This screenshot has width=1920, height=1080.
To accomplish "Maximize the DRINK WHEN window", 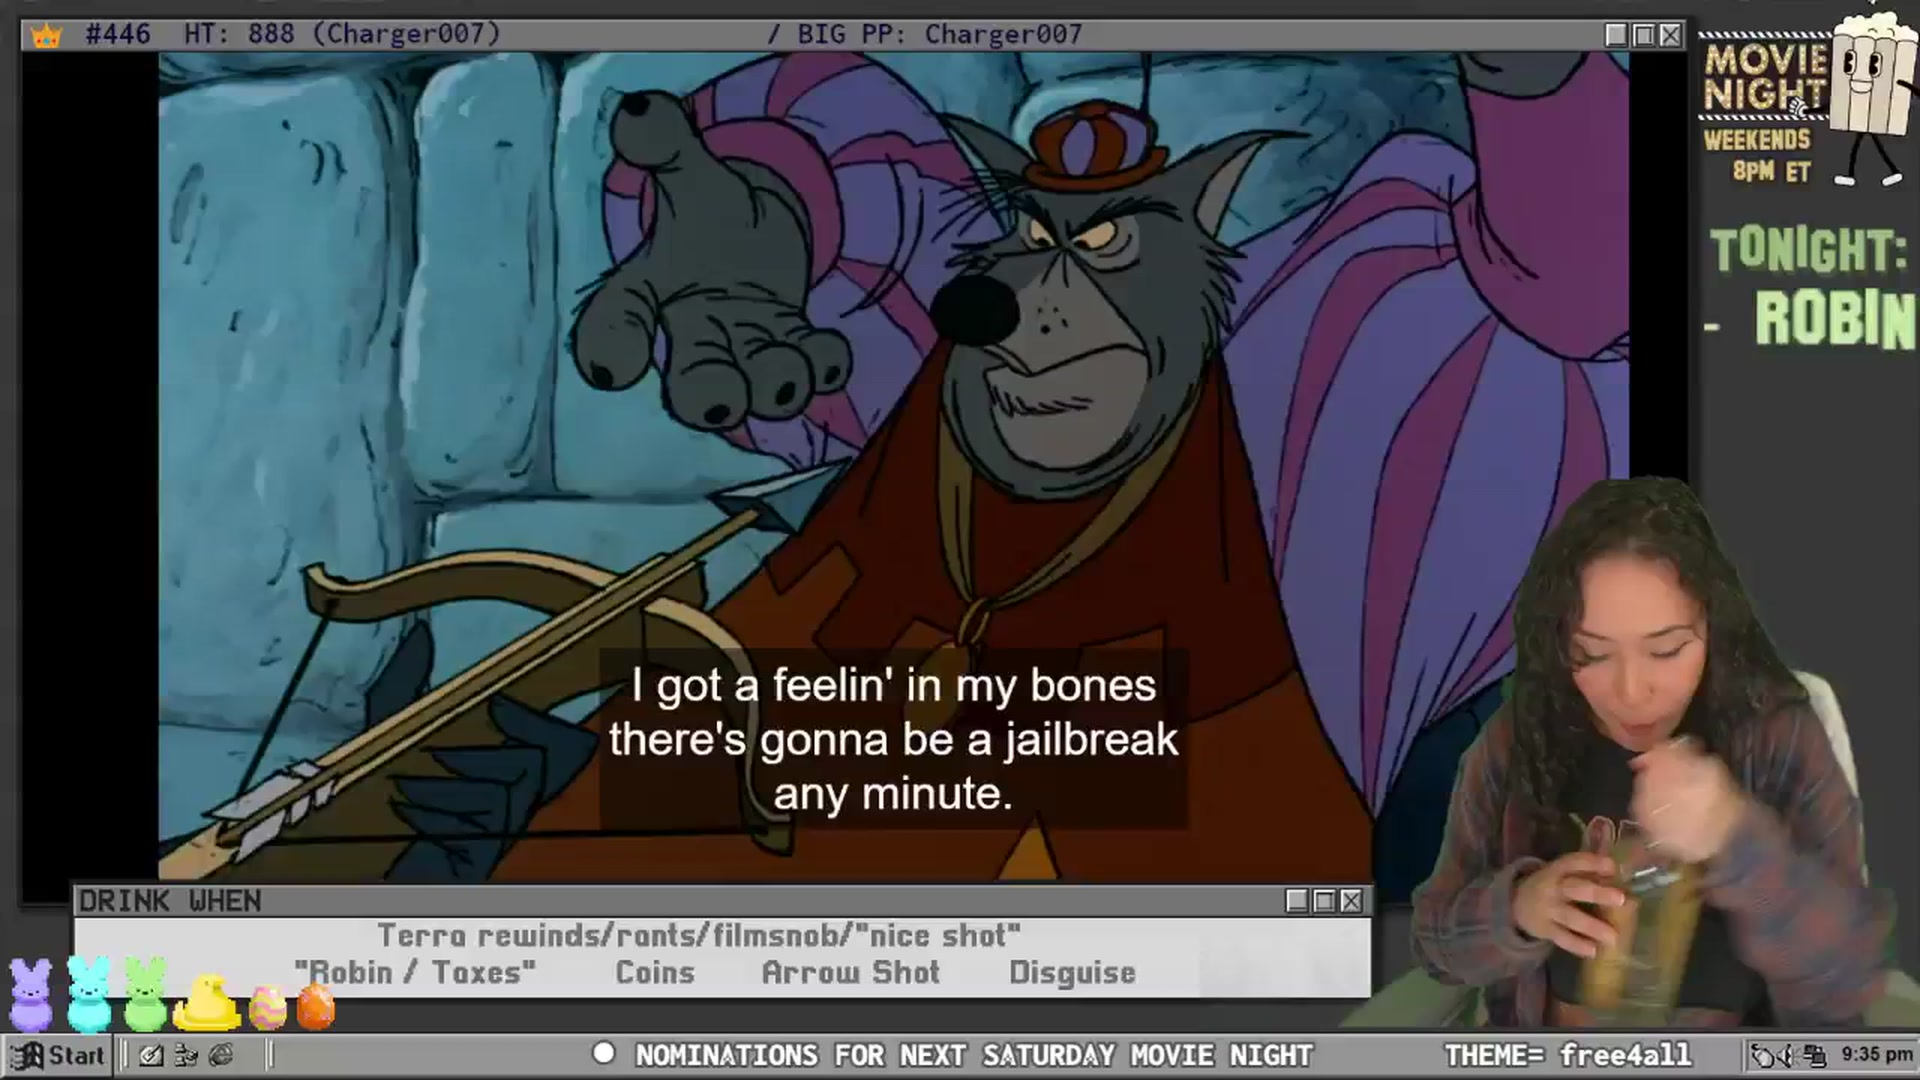I will (x=1324, y=901).
